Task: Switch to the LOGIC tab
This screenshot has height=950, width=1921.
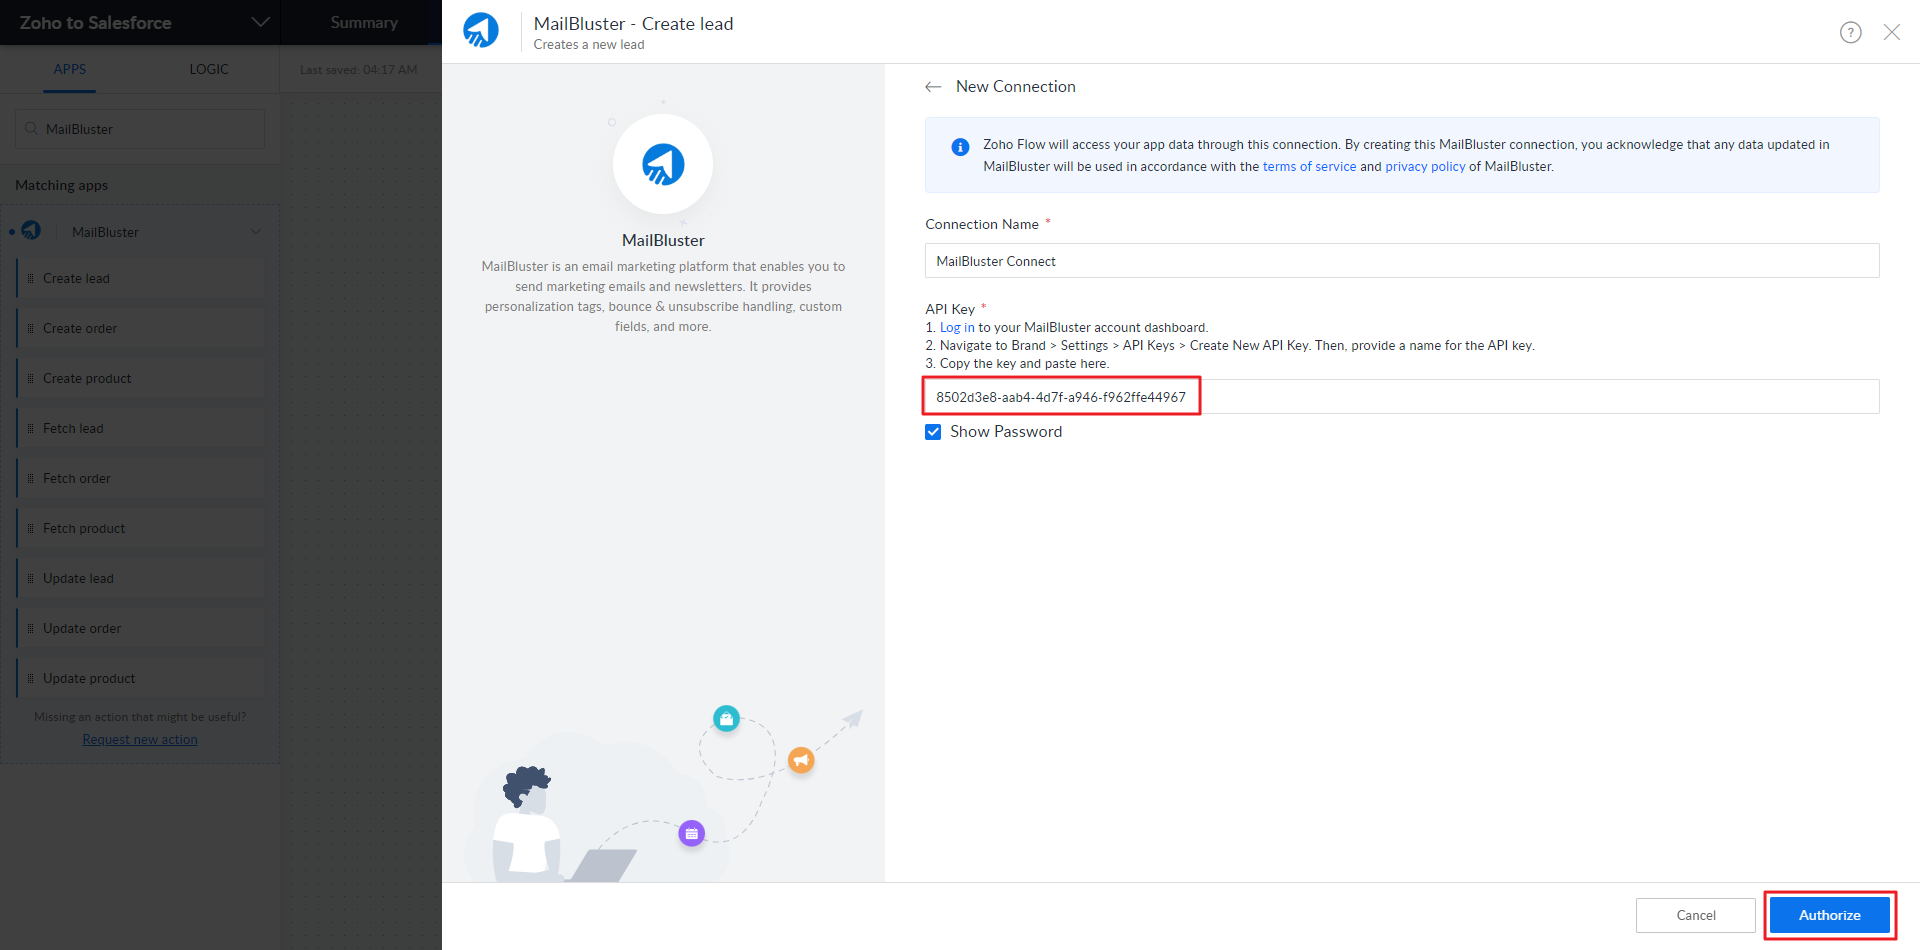Action: tap(209, 69)
